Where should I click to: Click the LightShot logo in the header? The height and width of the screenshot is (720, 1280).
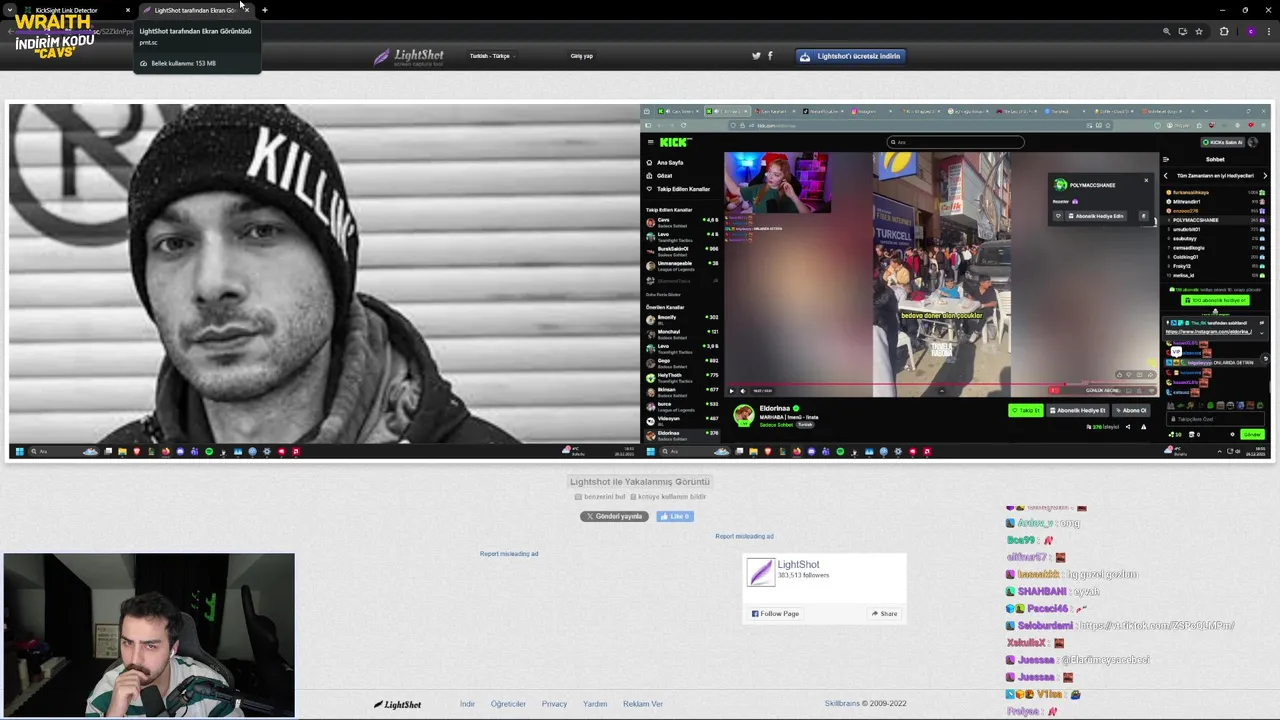[x=408, y=57]
